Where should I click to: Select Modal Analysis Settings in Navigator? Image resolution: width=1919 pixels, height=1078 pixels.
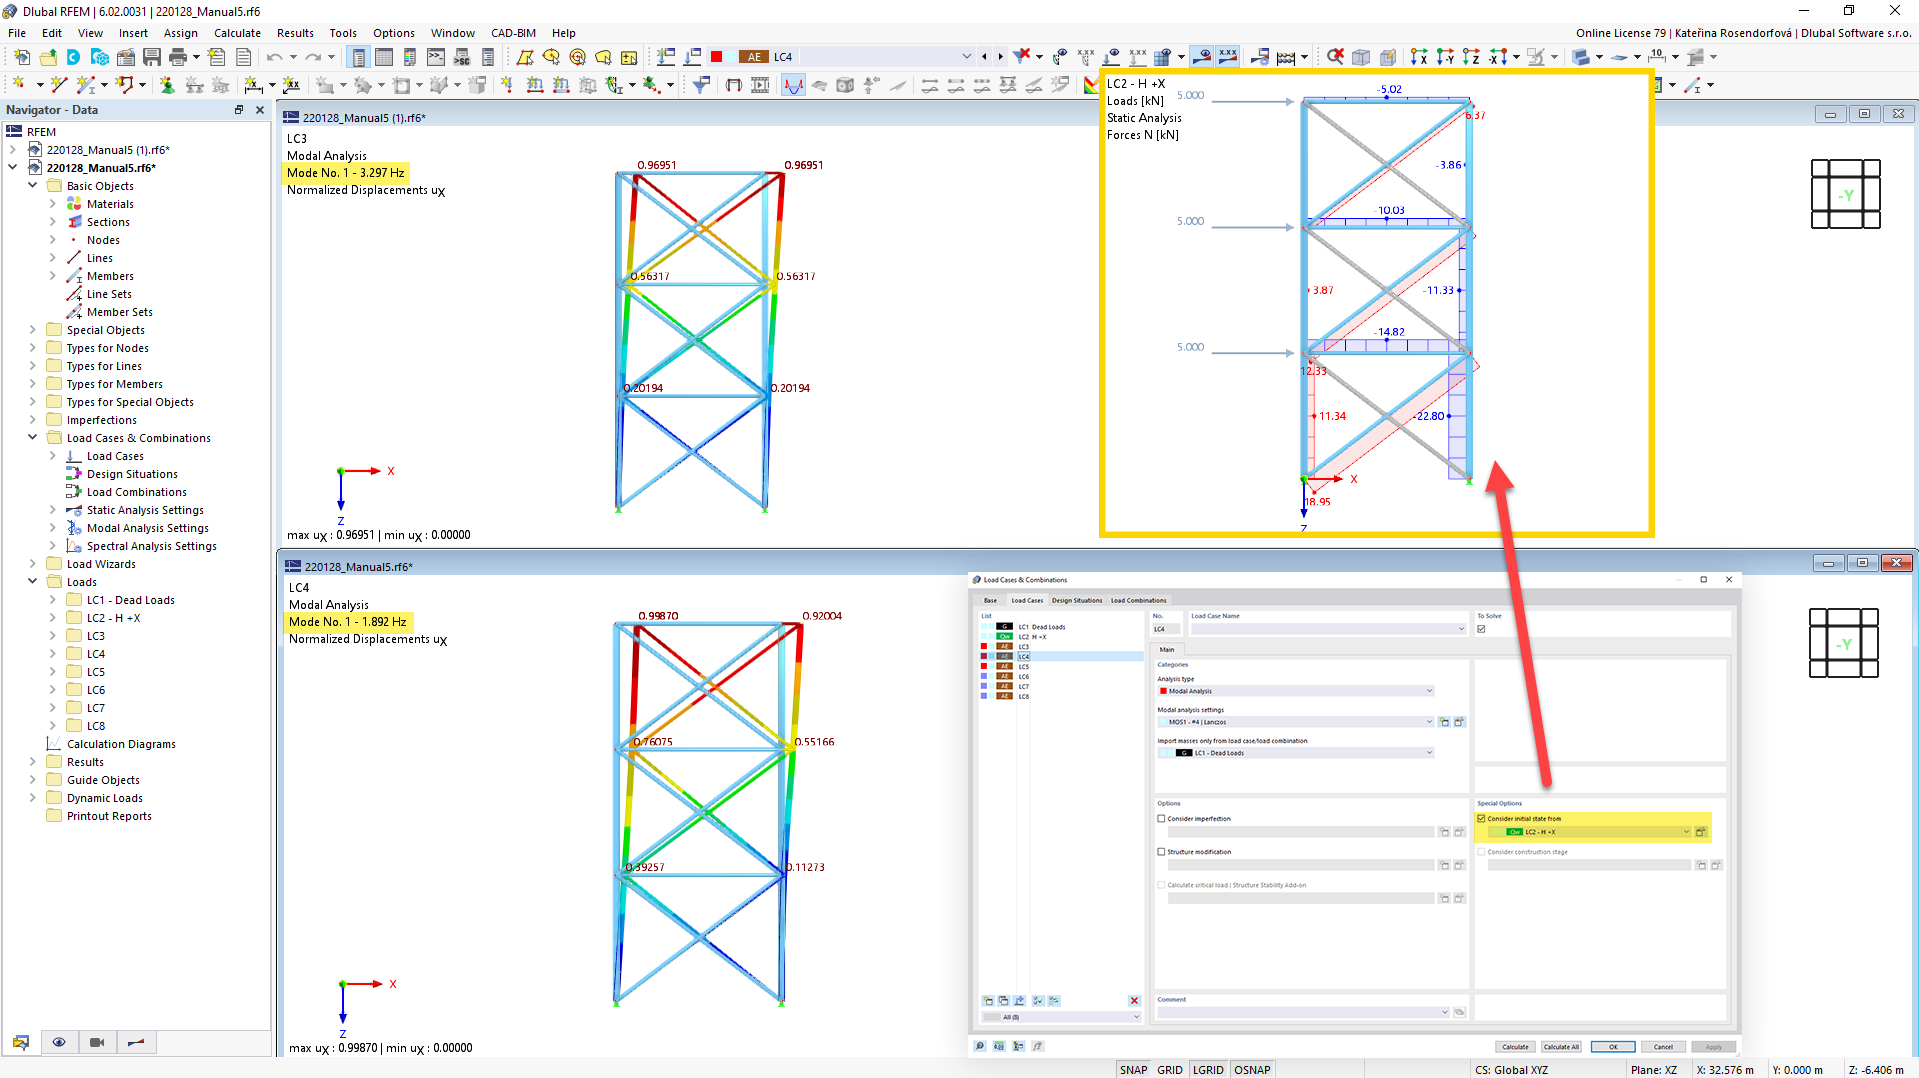147,528
